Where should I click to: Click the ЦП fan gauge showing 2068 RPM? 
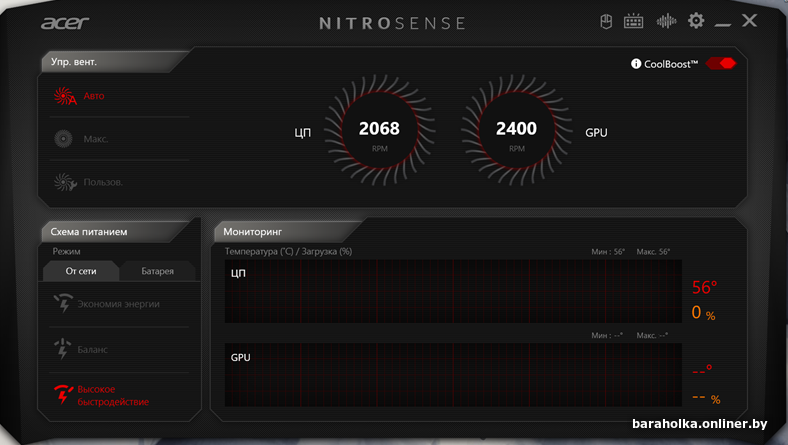pyautogui.click(x=379, y=131)
